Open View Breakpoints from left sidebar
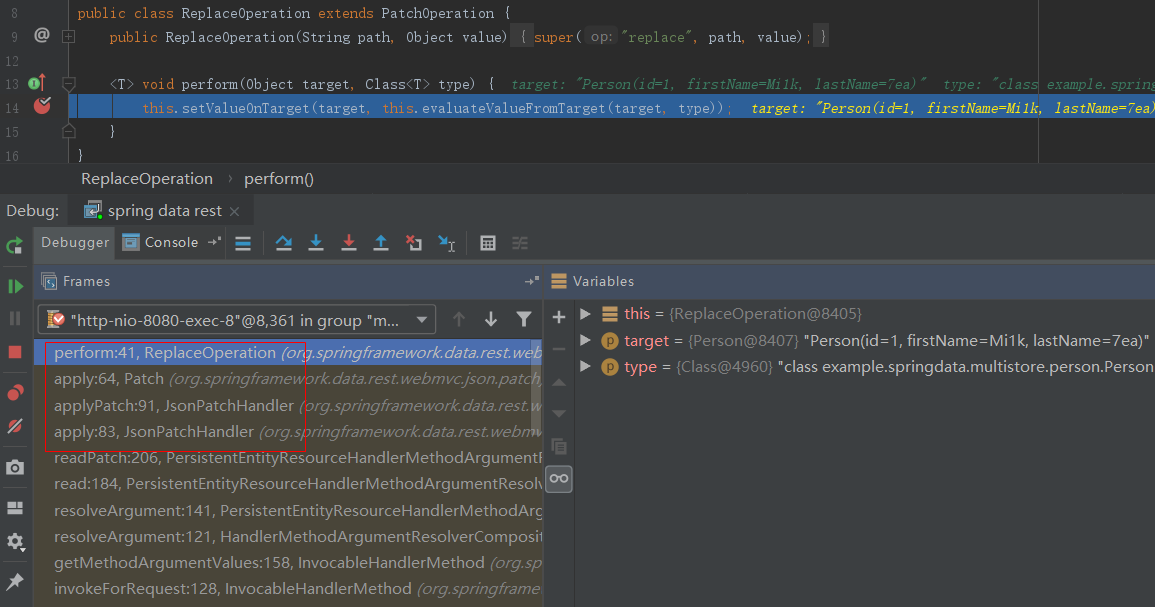1155x607 pixels. coord(15,393)
